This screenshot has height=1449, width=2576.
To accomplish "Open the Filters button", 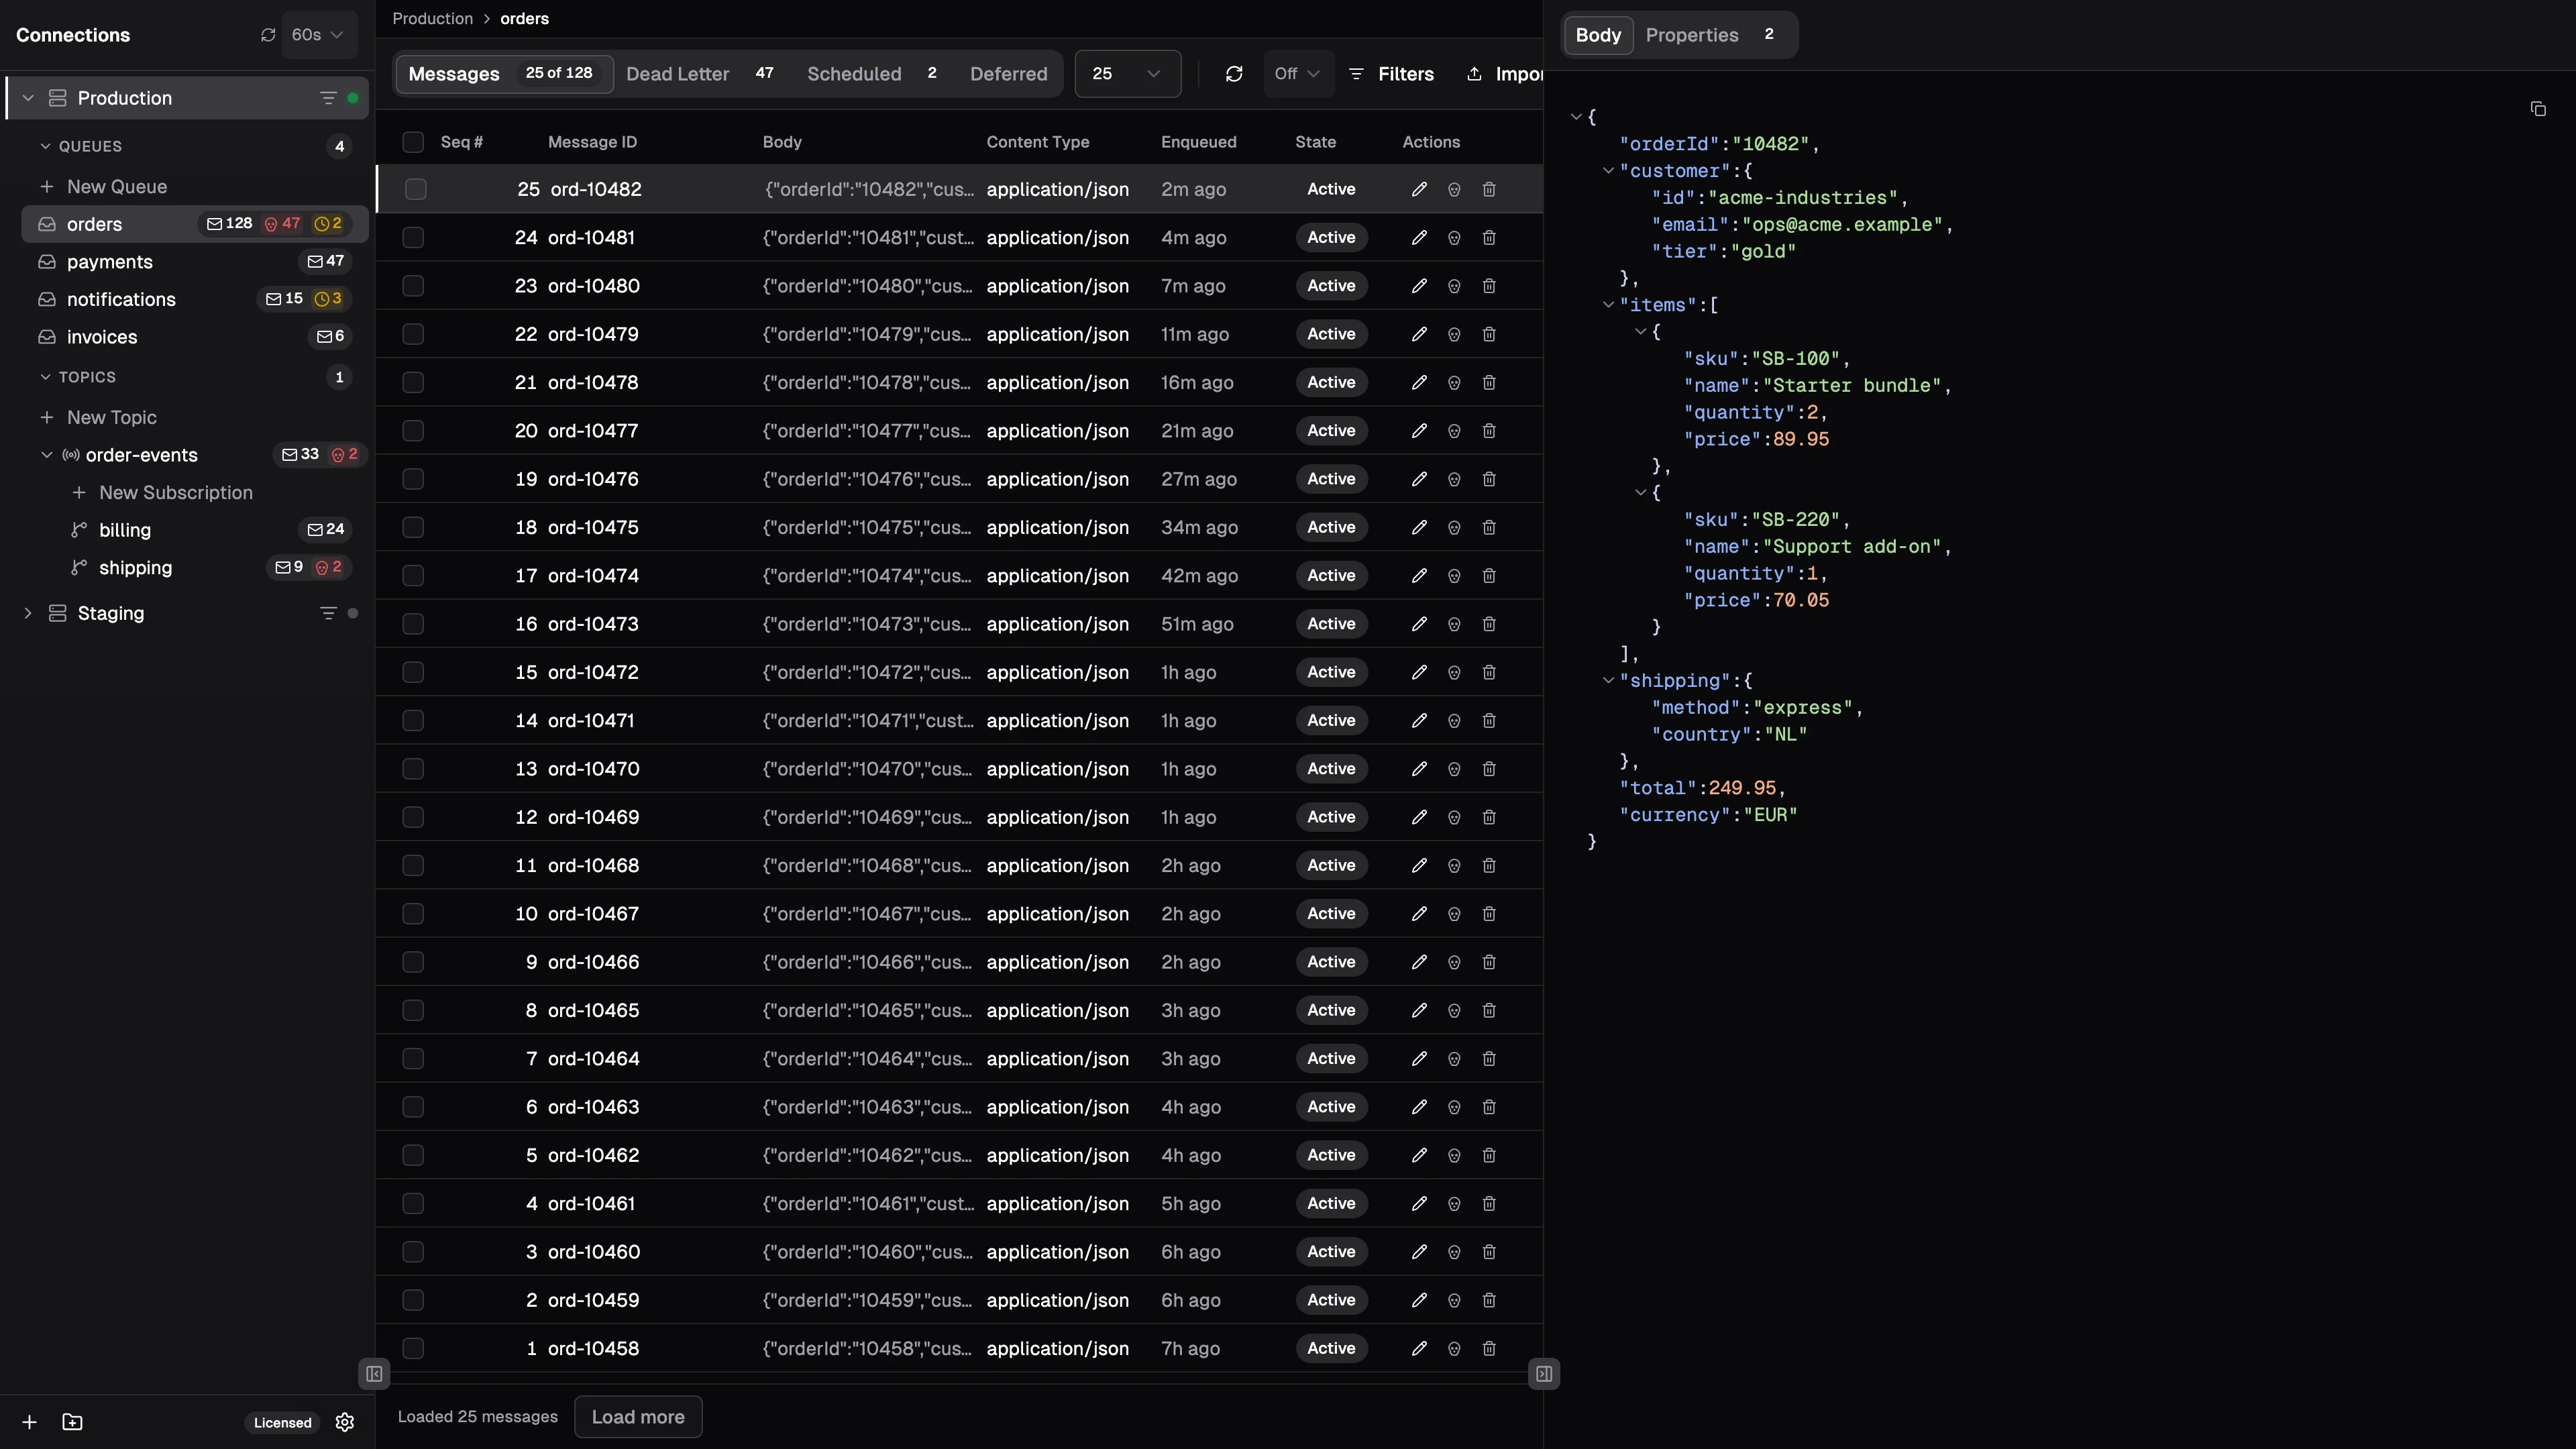I will point(1392,74).
